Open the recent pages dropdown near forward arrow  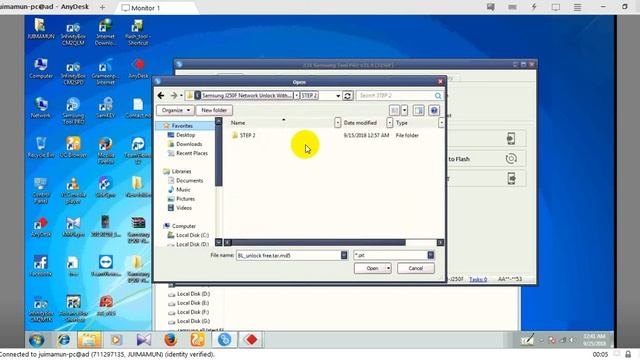click(181, 96)
